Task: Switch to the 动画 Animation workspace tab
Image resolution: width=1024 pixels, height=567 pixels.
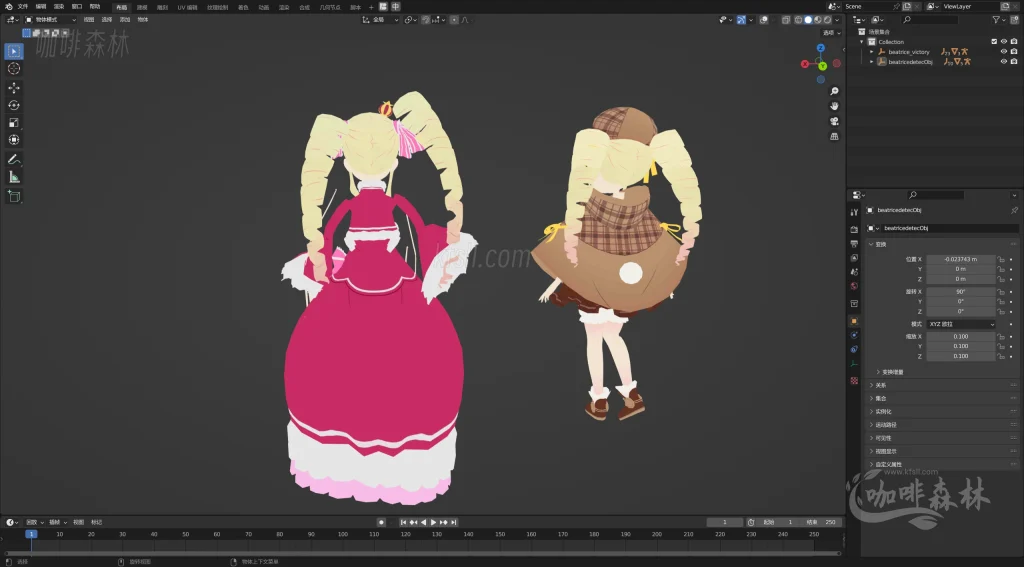Action: 264,7
